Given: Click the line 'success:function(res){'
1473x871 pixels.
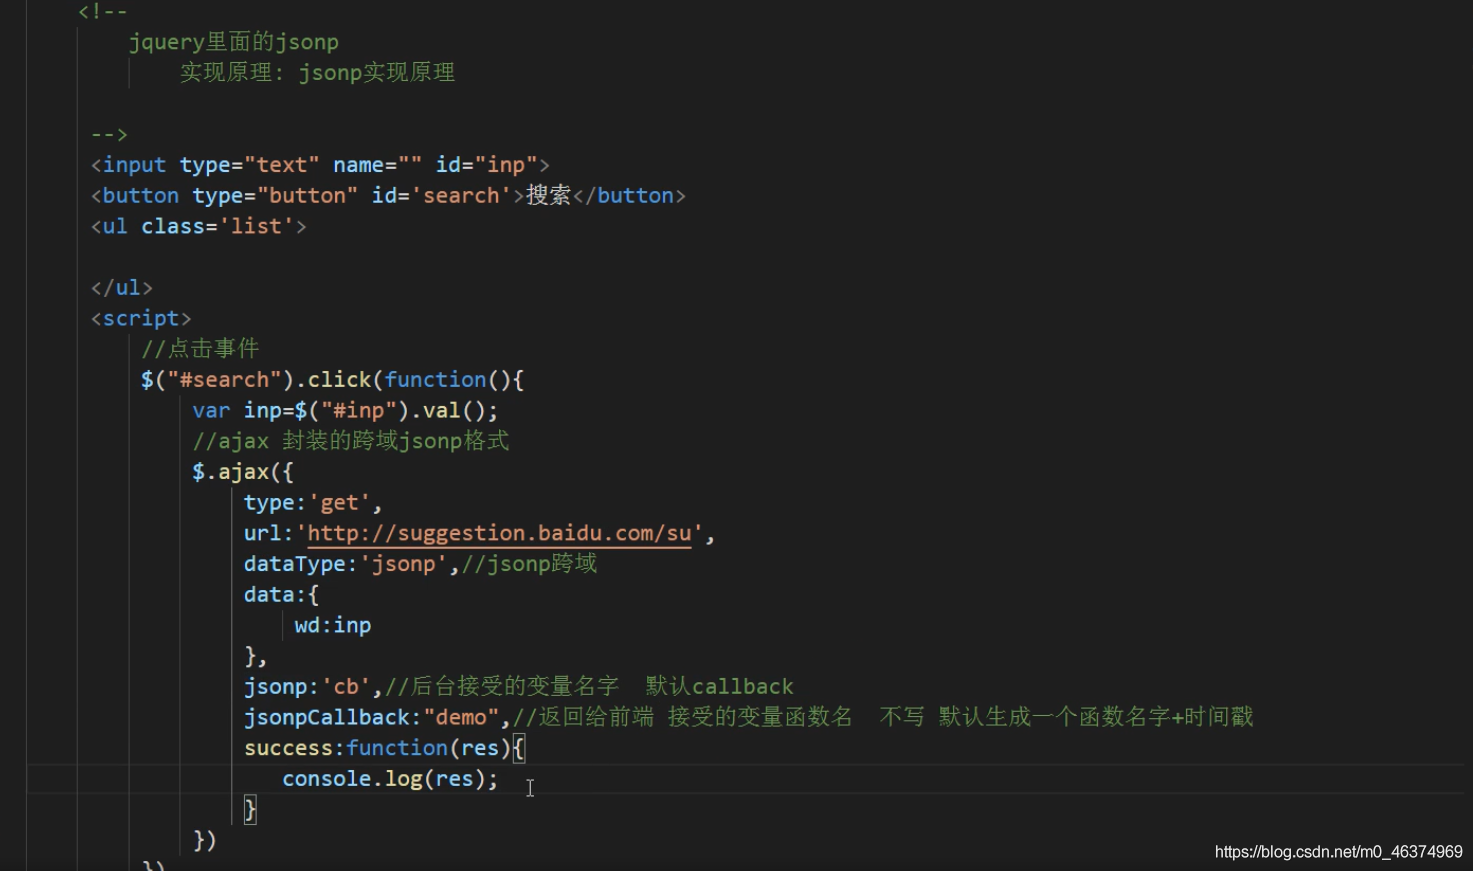Looking at the screenshot, I should pyautogui.click(x=384, y=748).
